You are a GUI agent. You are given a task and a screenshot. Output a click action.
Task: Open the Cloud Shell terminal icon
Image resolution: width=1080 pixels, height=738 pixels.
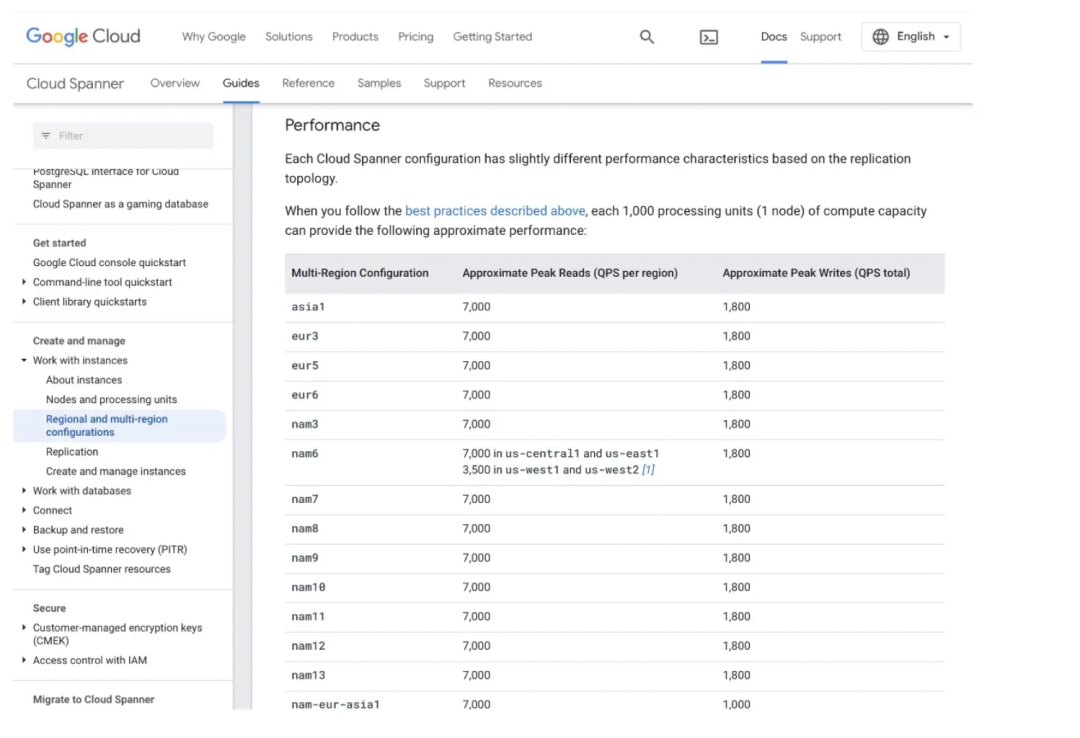709,37
